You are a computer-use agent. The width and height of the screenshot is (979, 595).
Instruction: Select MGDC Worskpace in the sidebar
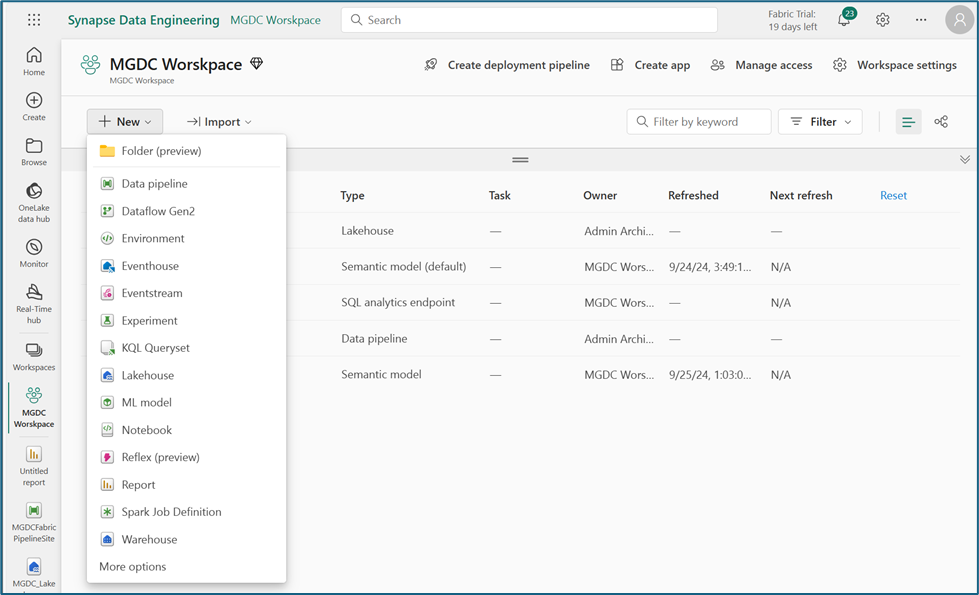34,408
